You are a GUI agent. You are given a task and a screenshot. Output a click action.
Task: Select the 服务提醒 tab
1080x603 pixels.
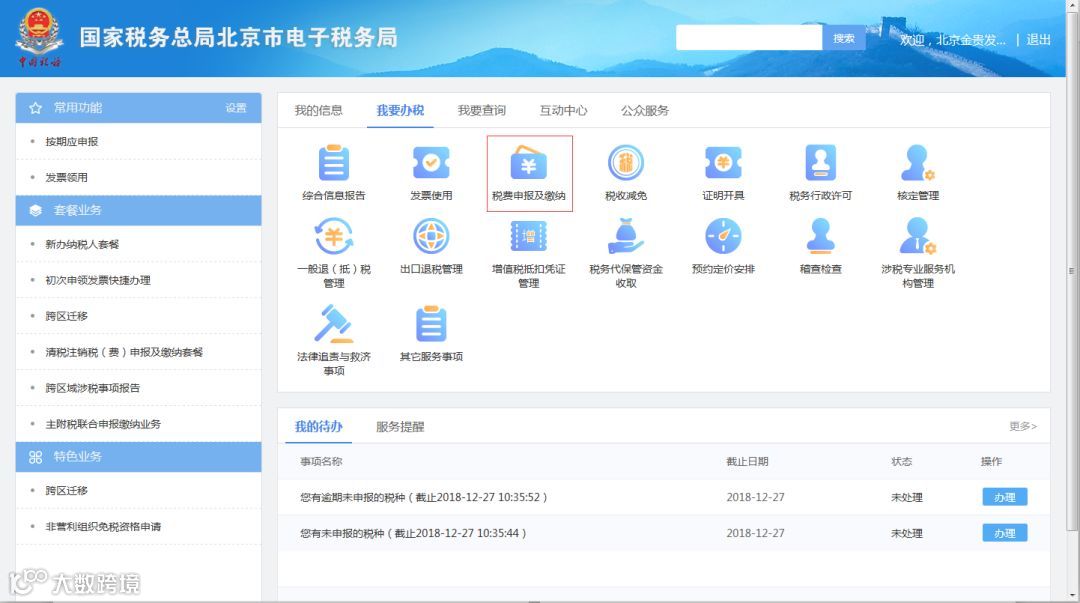400,427
